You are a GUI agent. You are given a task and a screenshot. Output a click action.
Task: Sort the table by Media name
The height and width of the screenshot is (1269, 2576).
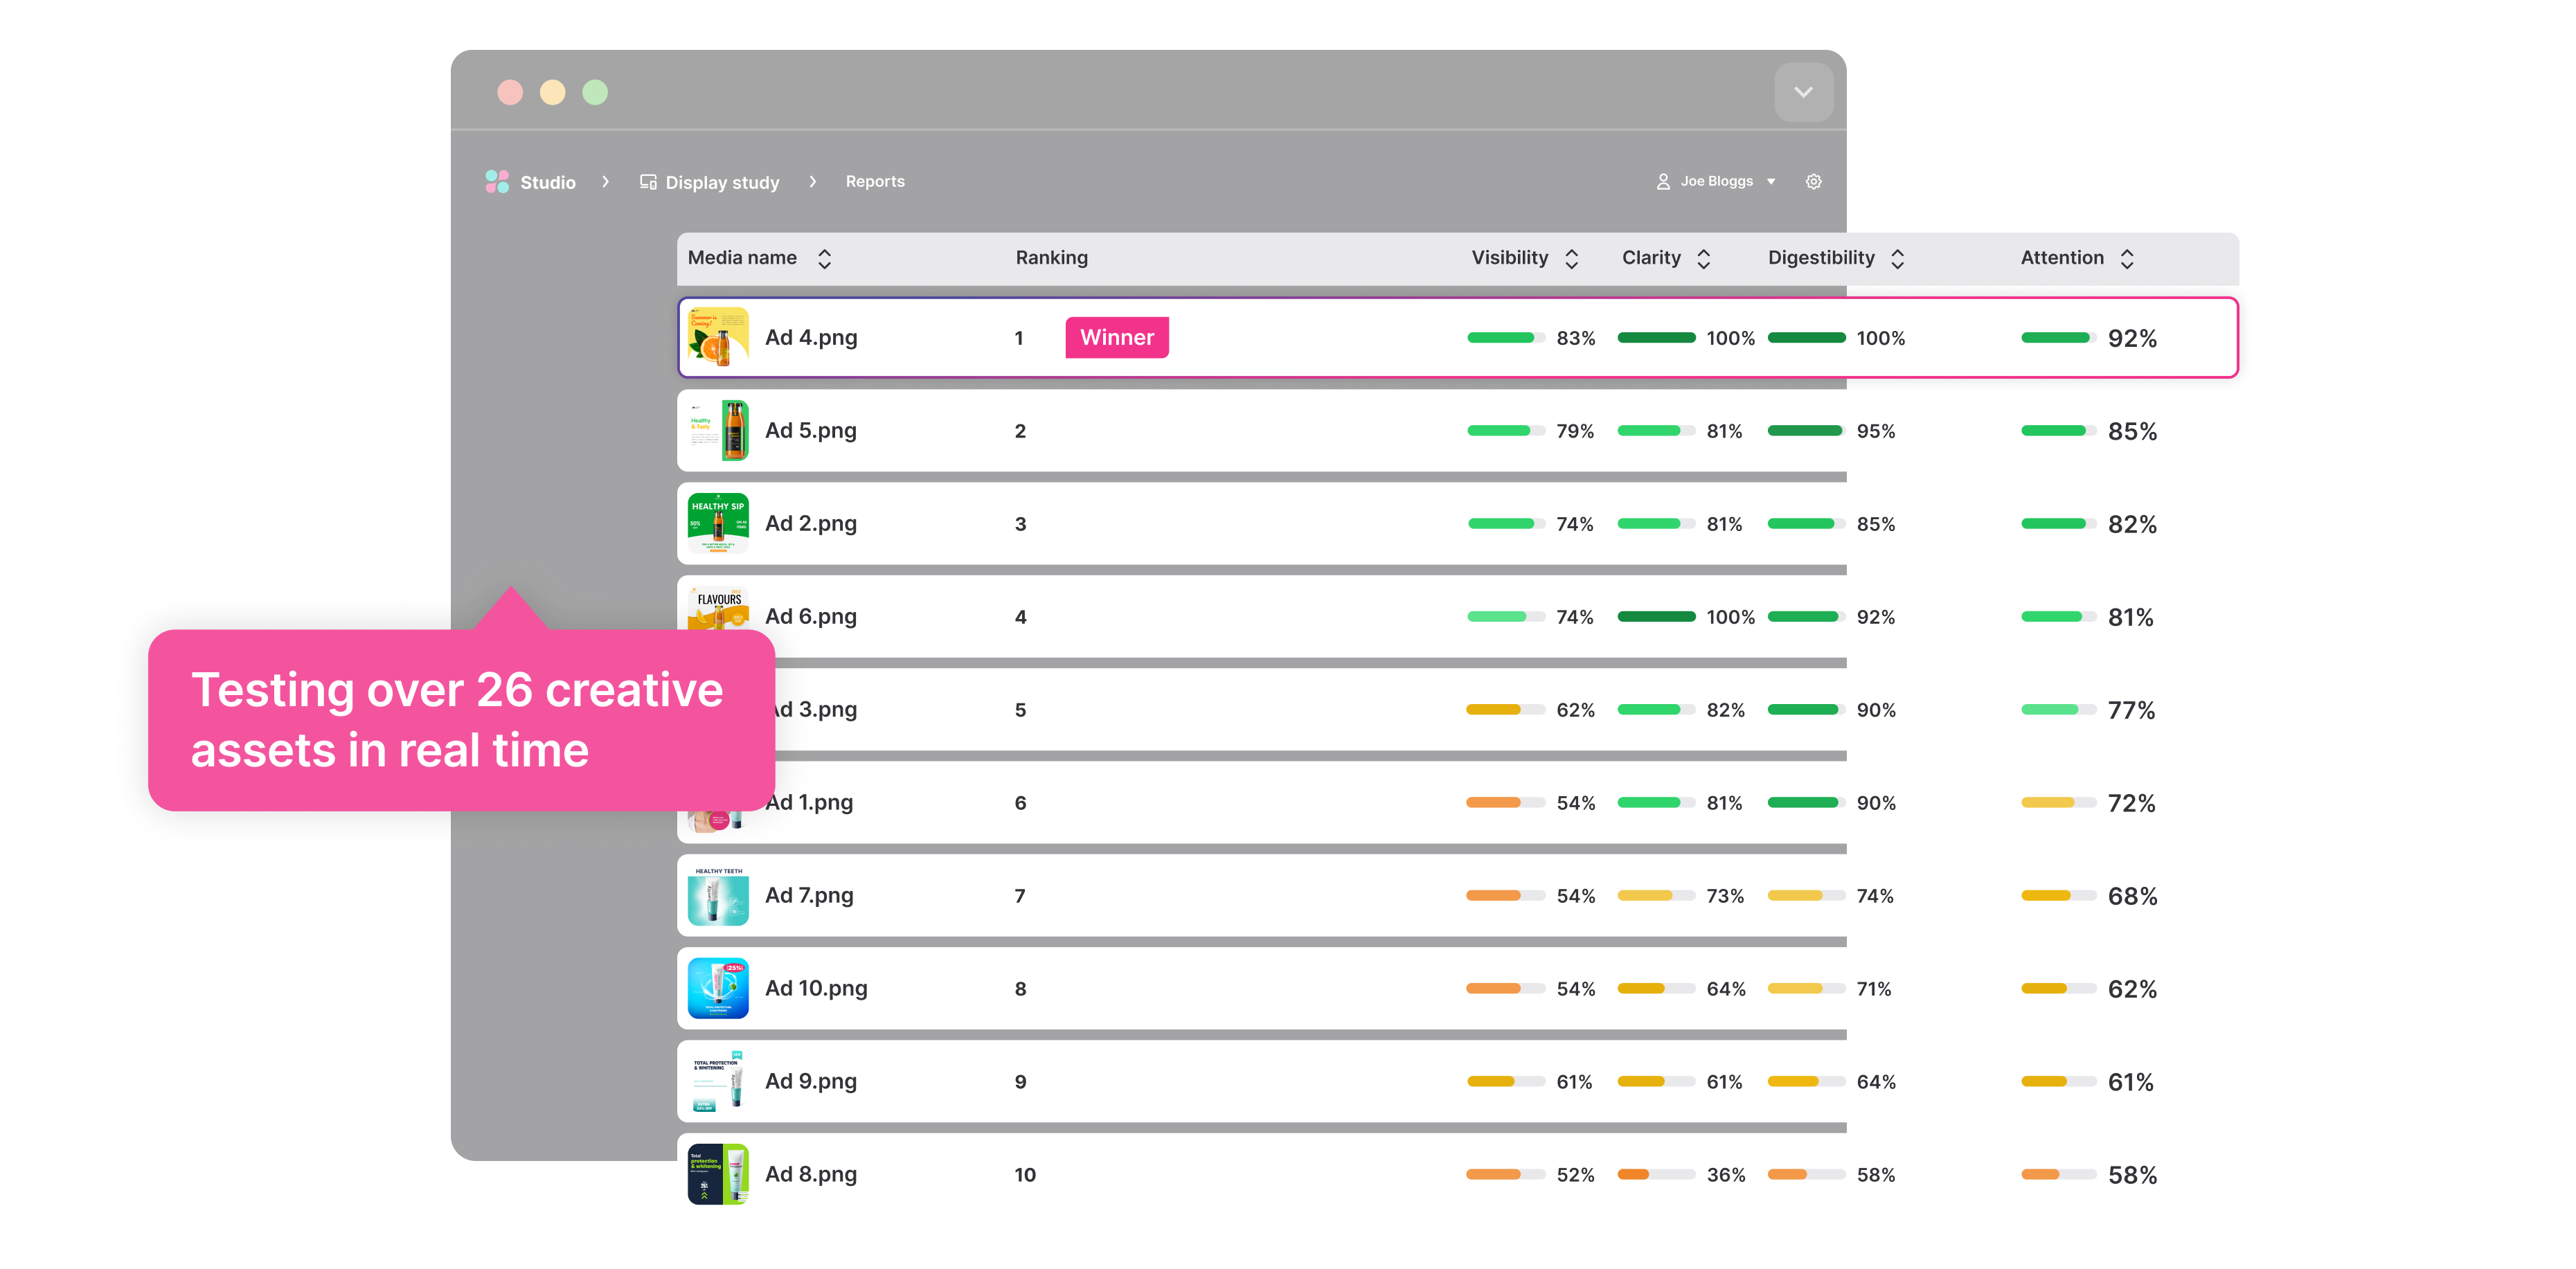click(x=824, y=258)
